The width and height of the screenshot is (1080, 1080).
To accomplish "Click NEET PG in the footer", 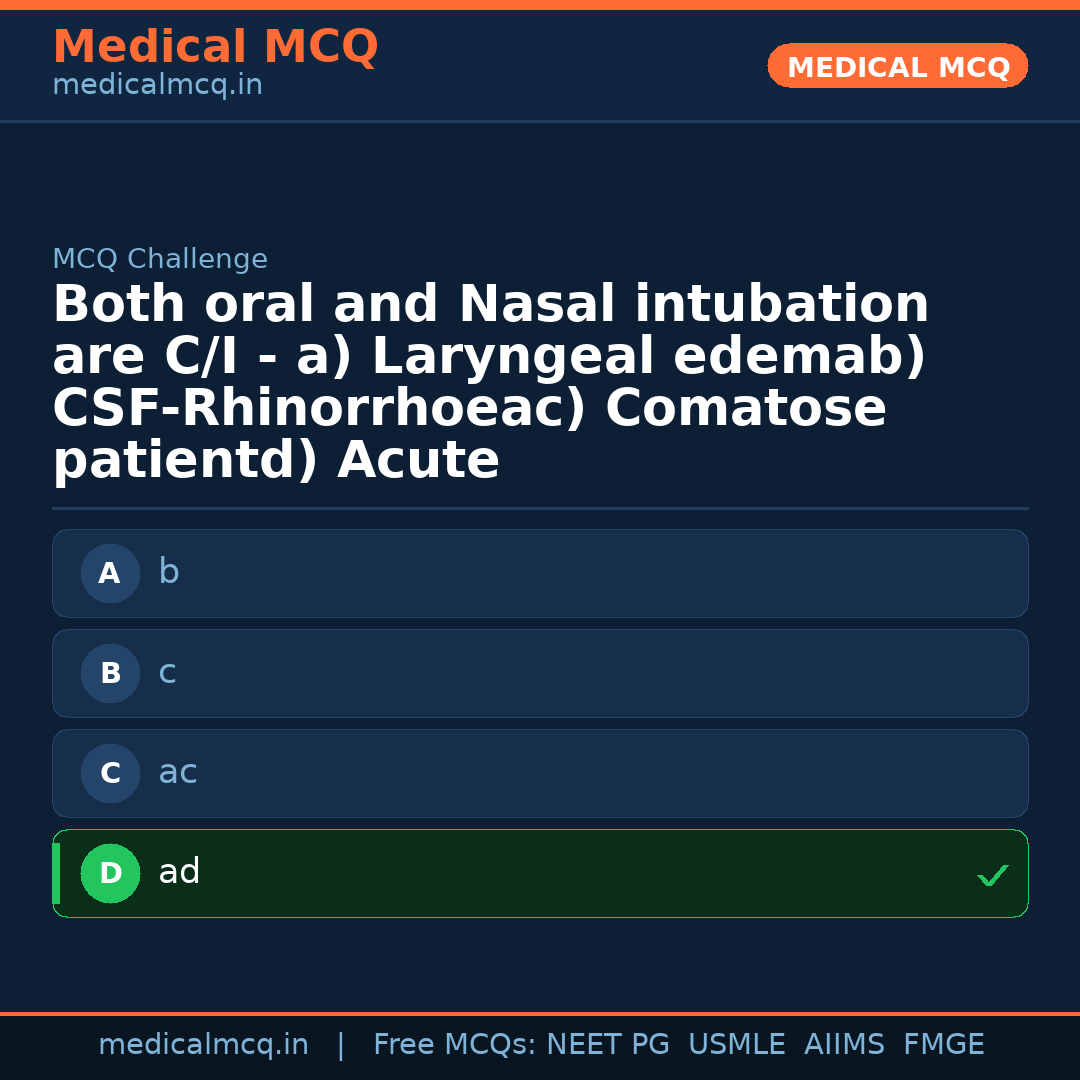I will pyautogui.click(x=608, y=1045).
